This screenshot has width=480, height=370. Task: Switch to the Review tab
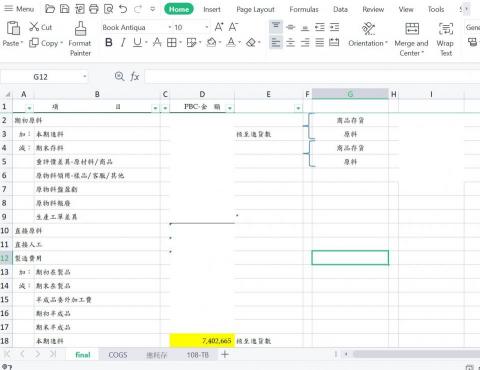(x=373, y=9)
